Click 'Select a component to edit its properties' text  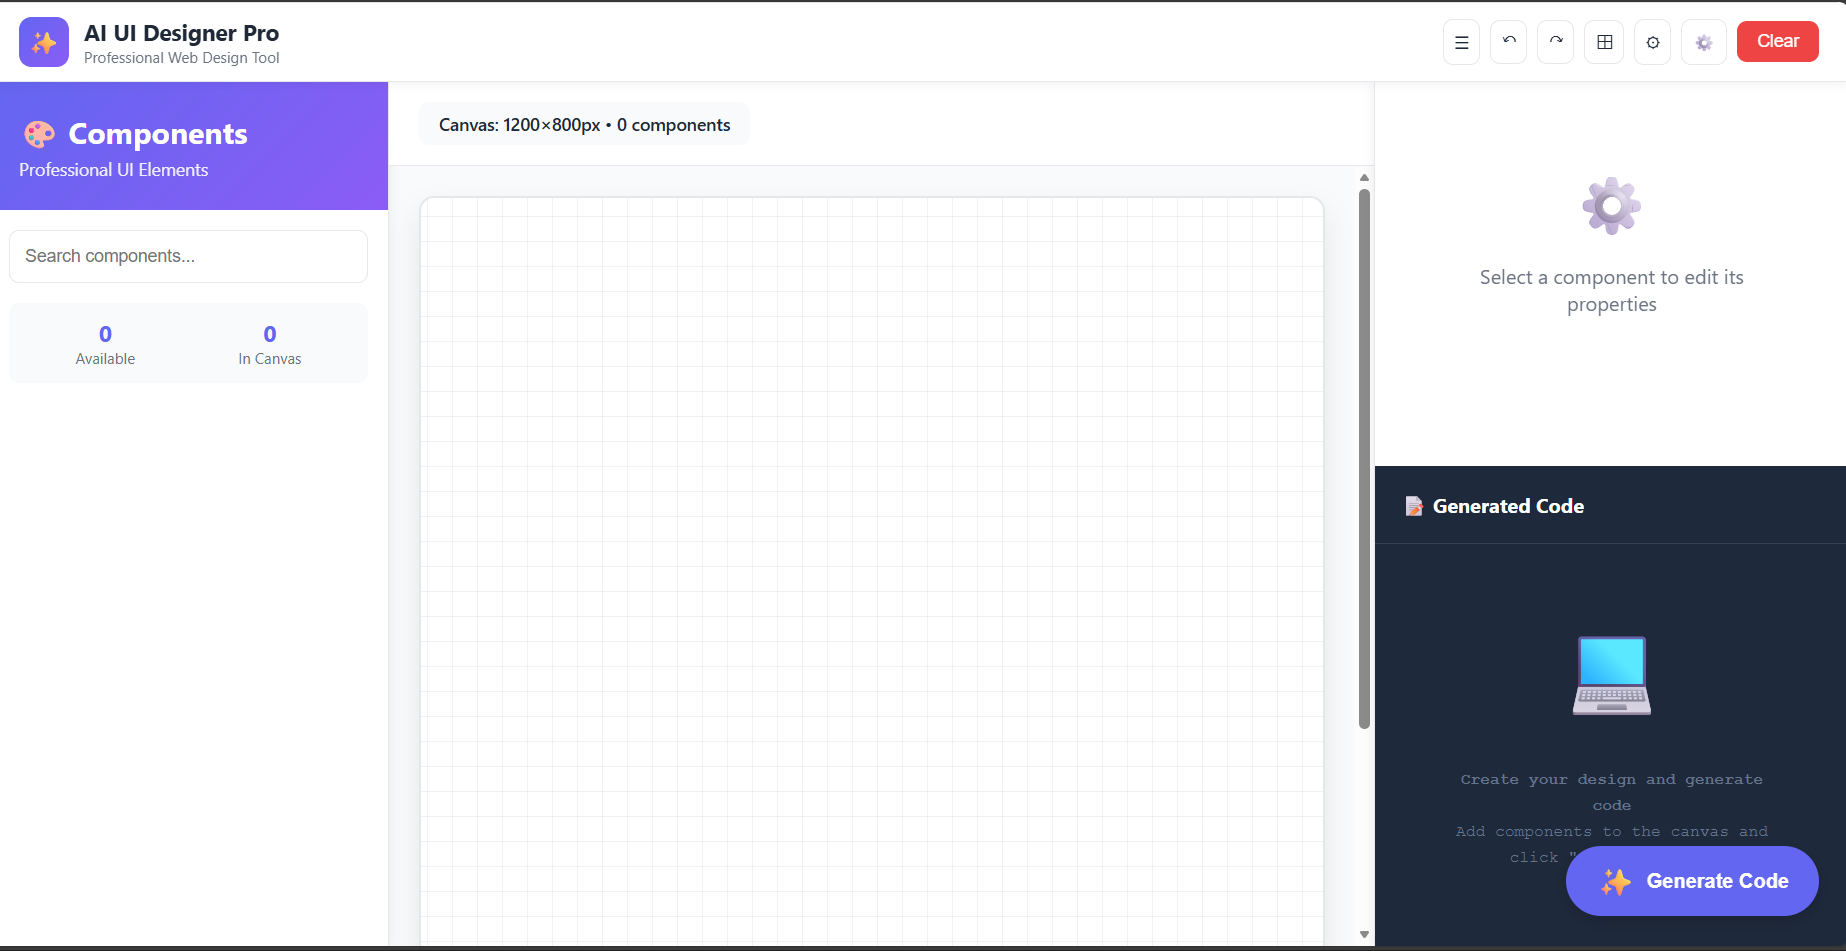tap(1612, 291)
